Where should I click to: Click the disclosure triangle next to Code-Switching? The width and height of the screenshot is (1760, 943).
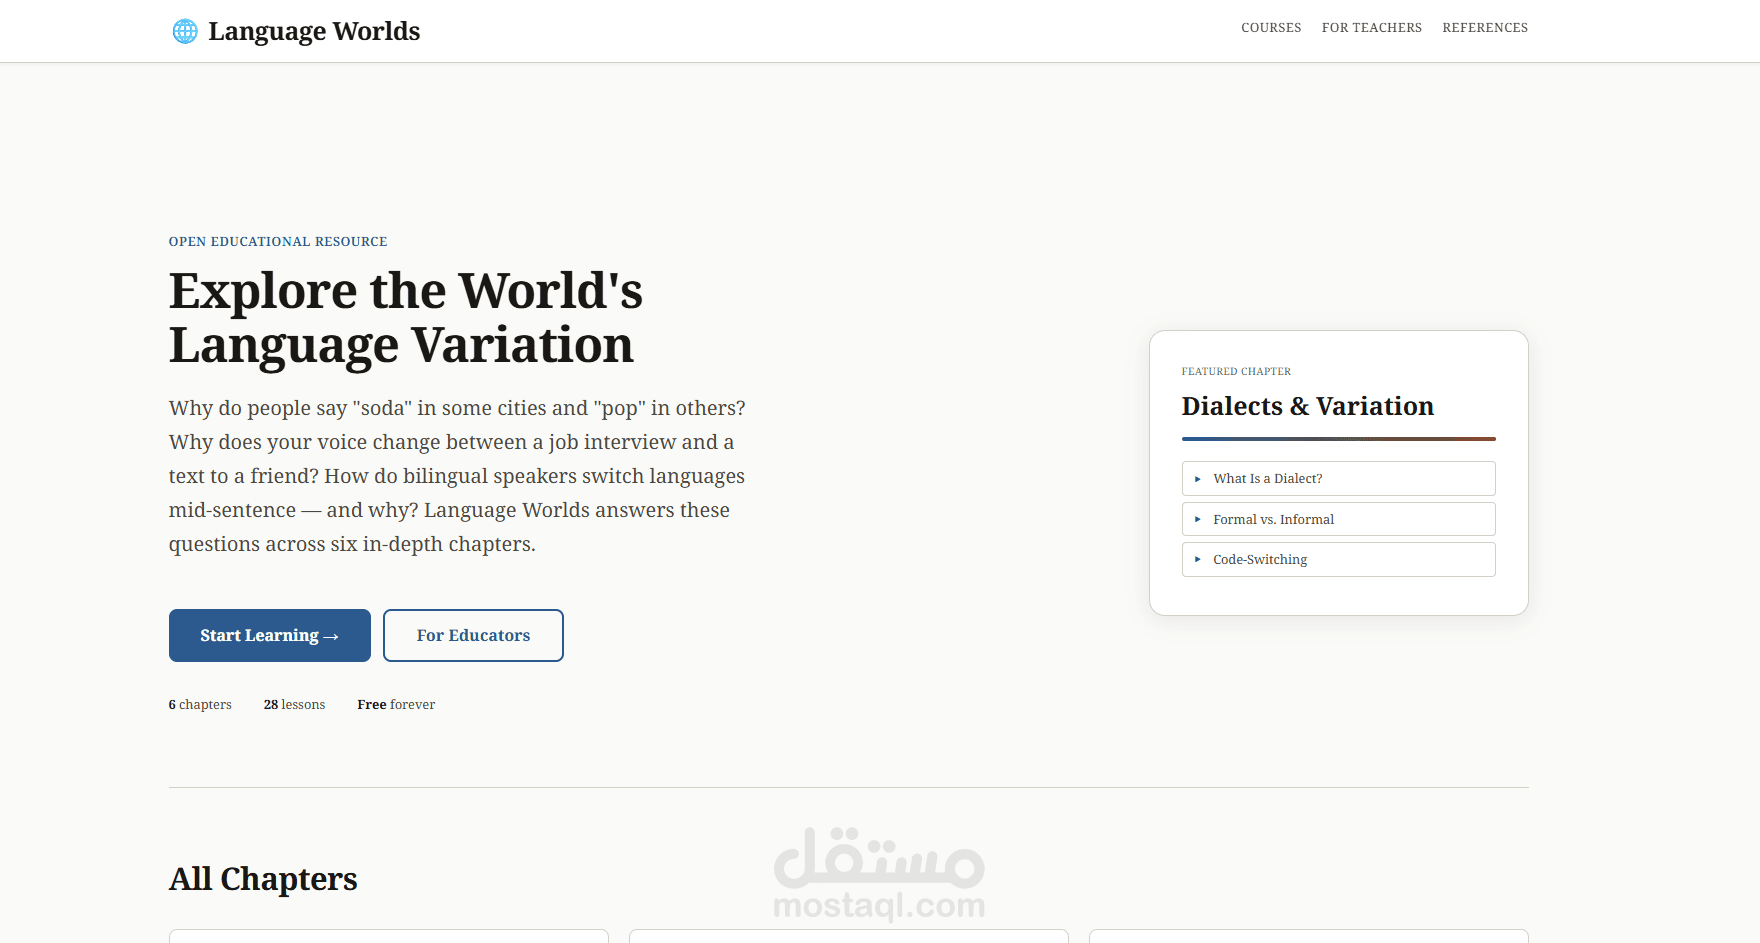[x=1198, y=559]
